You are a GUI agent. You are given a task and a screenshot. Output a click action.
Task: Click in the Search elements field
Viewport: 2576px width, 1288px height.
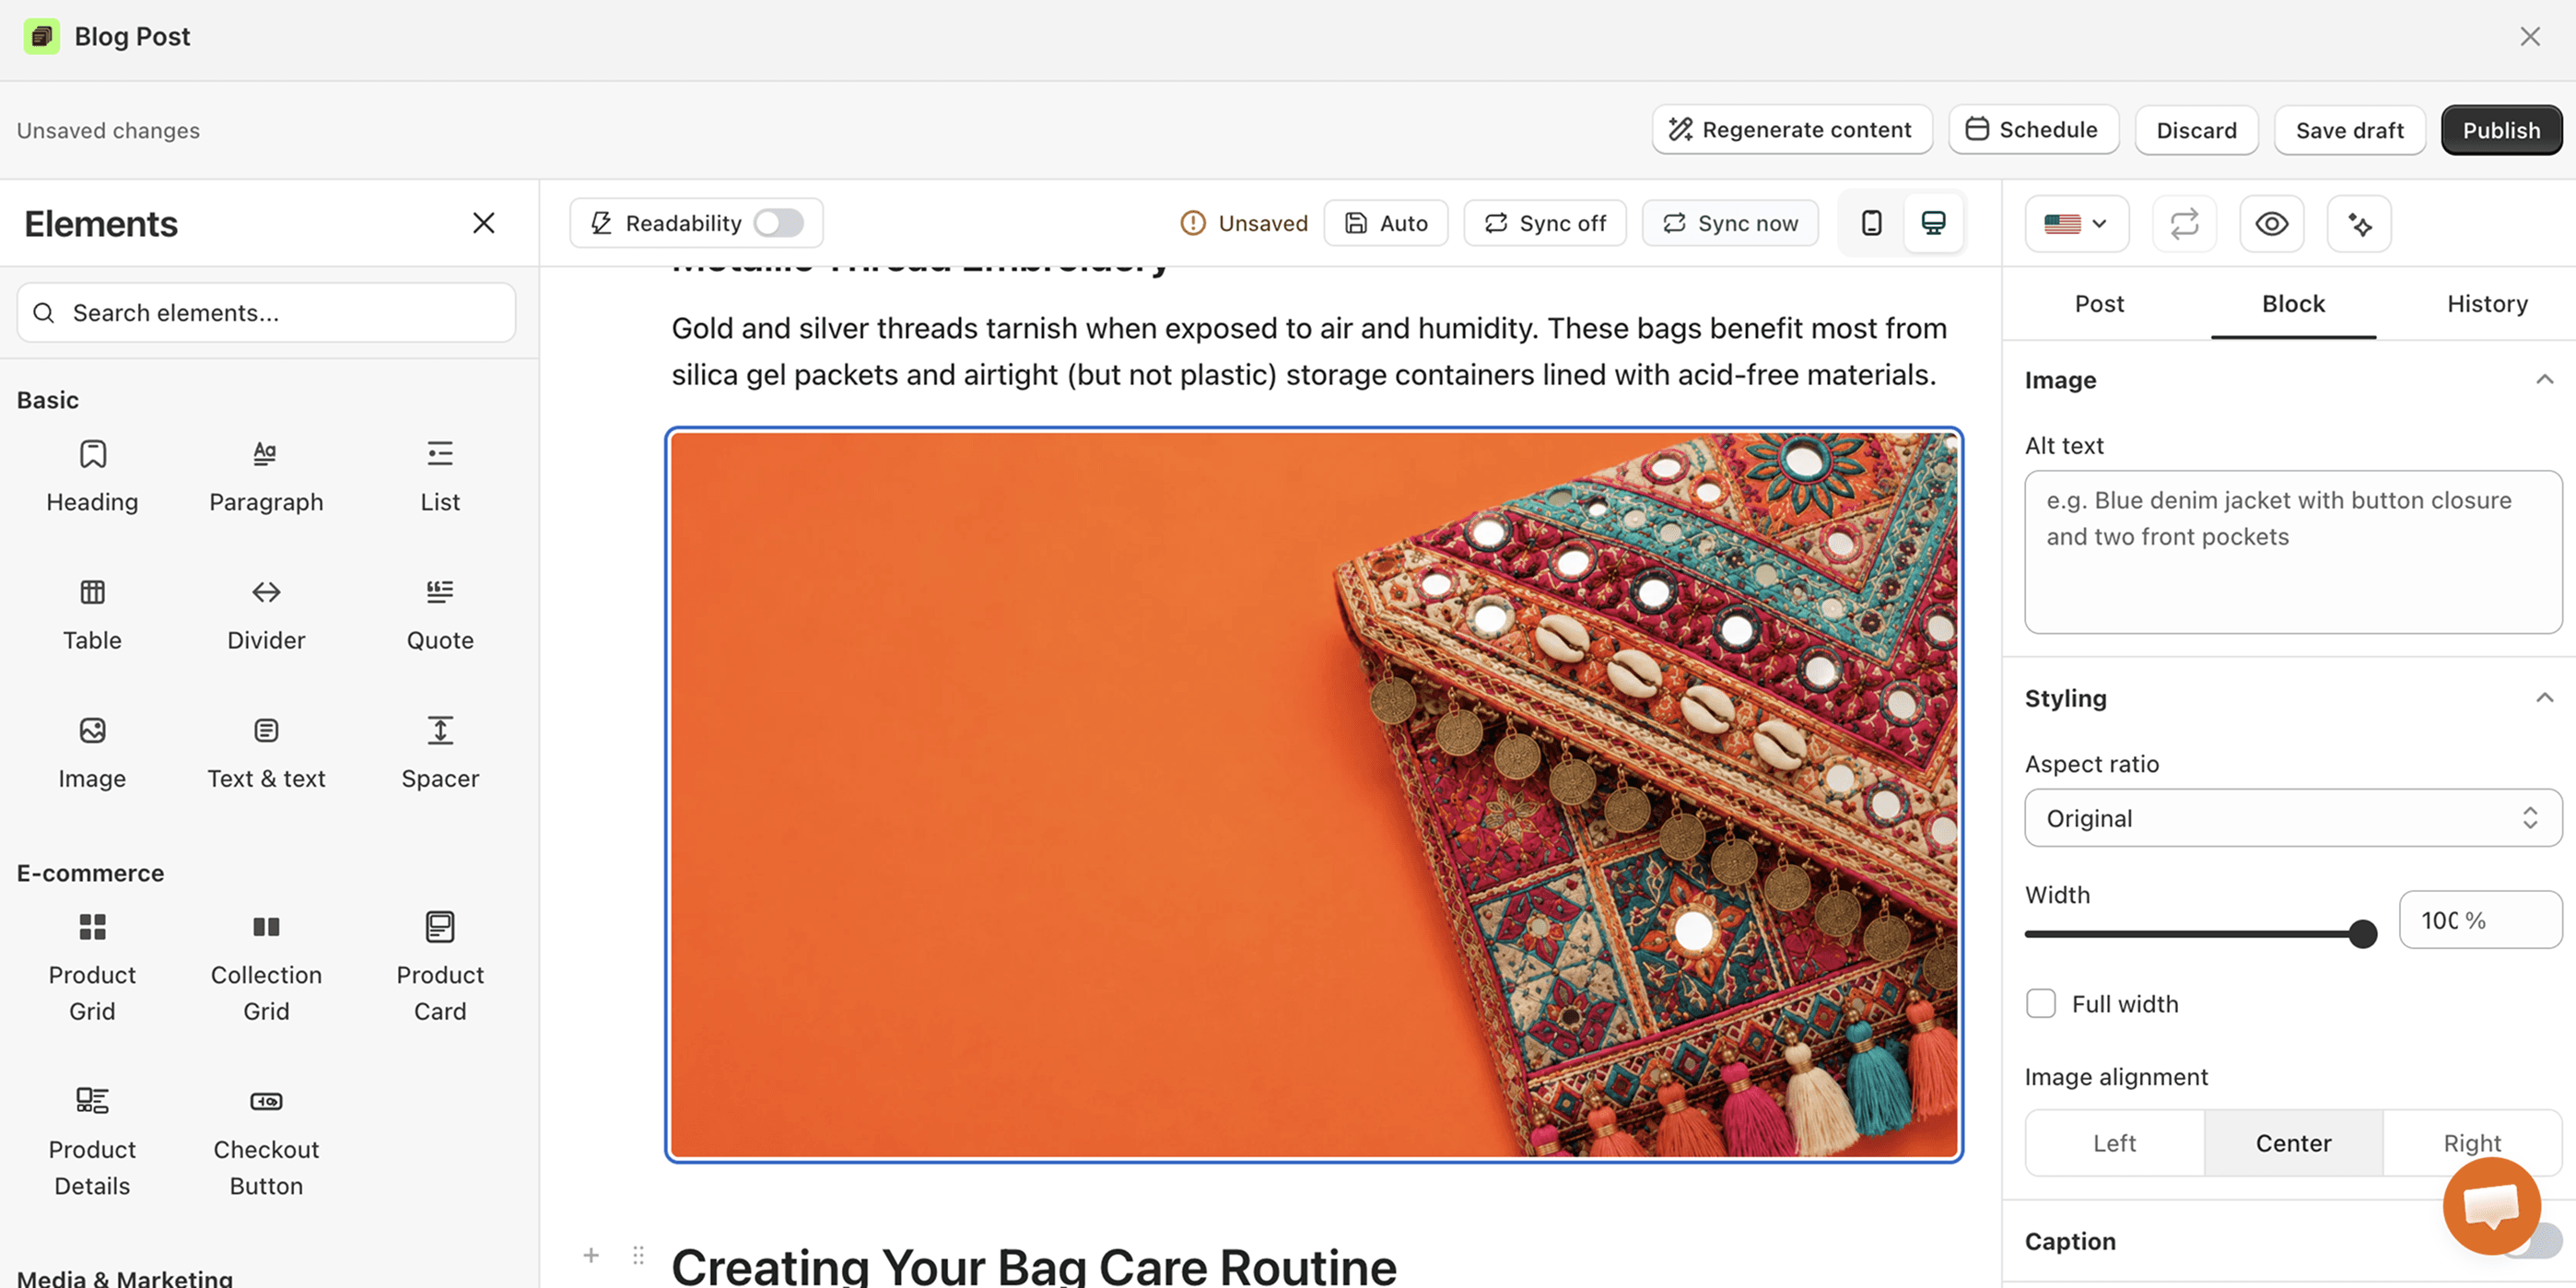266,313
